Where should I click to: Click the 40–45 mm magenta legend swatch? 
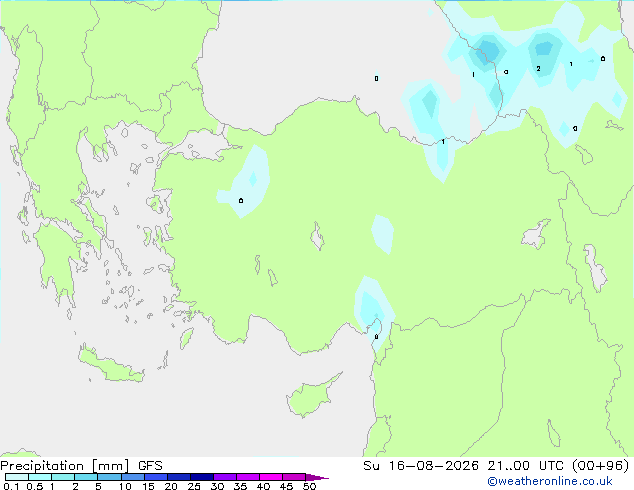pyautogui.click(x=271, y=477)
